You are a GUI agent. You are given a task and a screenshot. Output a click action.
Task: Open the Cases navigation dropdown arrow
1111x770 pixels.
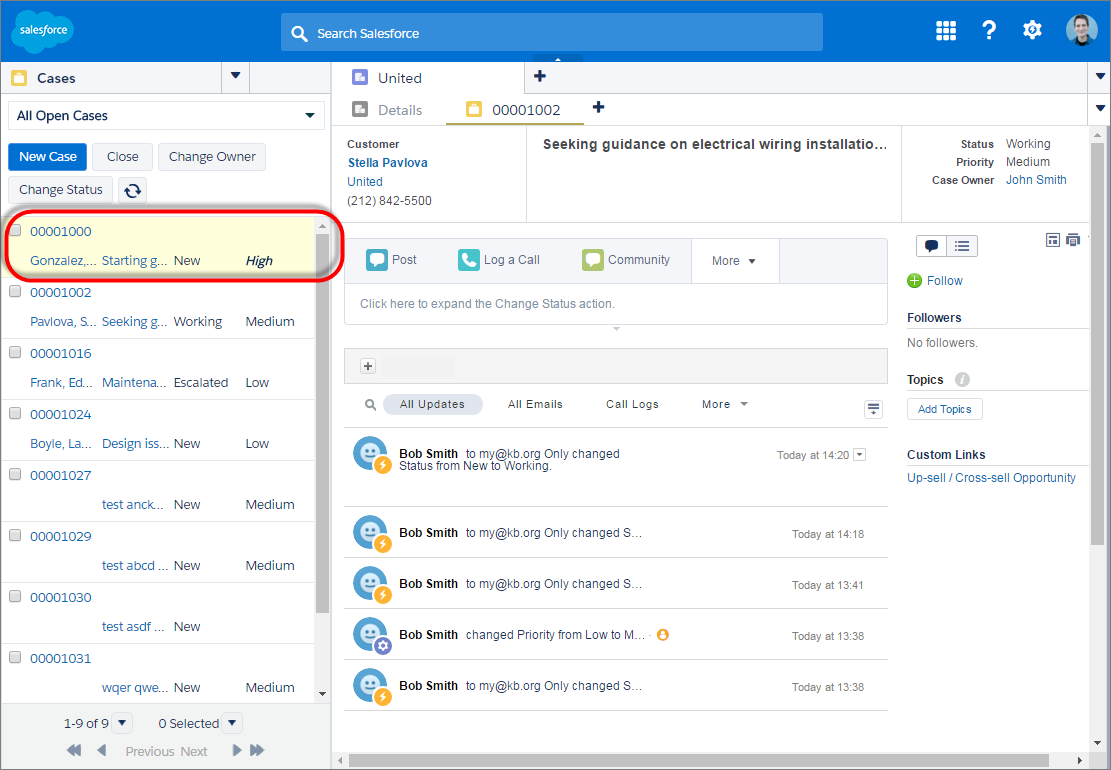tap(236, 77)
